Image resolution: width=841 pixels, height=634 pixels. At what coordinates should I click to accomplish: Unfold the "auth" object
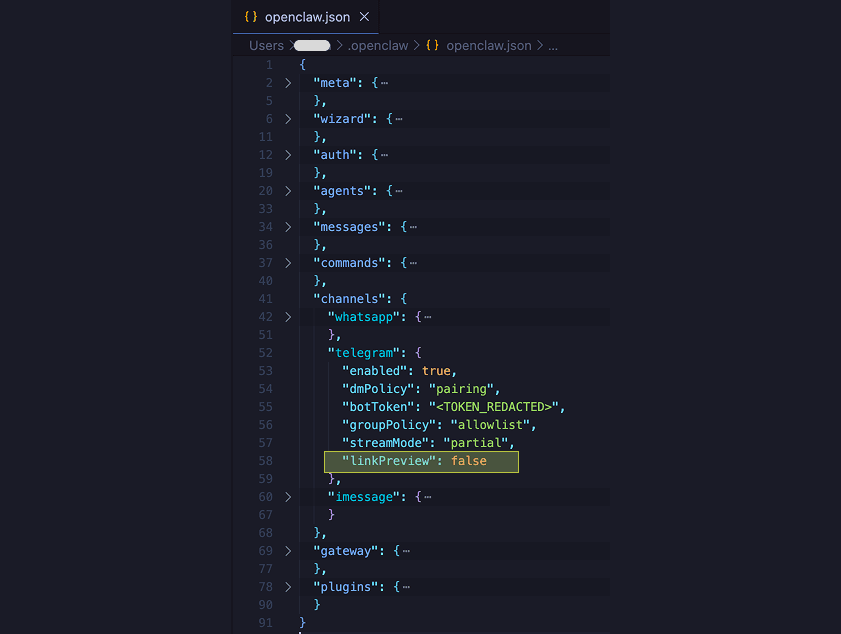click(288, 154)
